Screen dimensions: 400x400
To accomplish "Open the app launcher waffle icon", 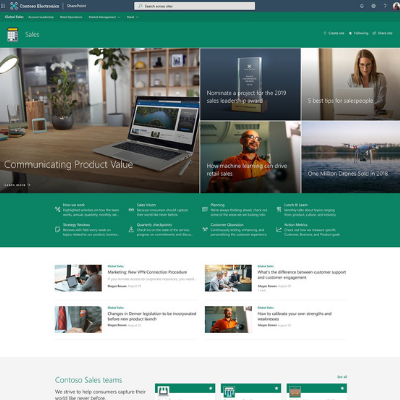I will click(3, 6).
